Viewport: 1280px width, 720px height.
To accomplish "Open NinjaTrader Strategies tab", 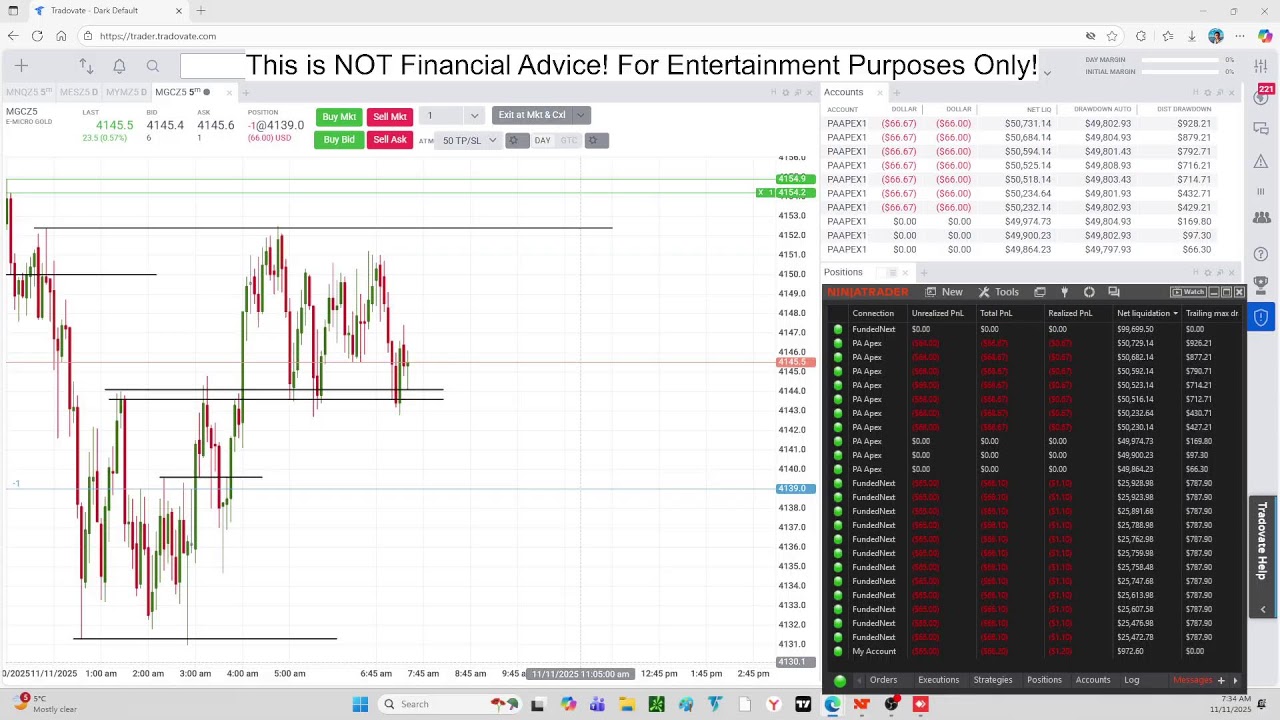I will click(x=993, y=680).
